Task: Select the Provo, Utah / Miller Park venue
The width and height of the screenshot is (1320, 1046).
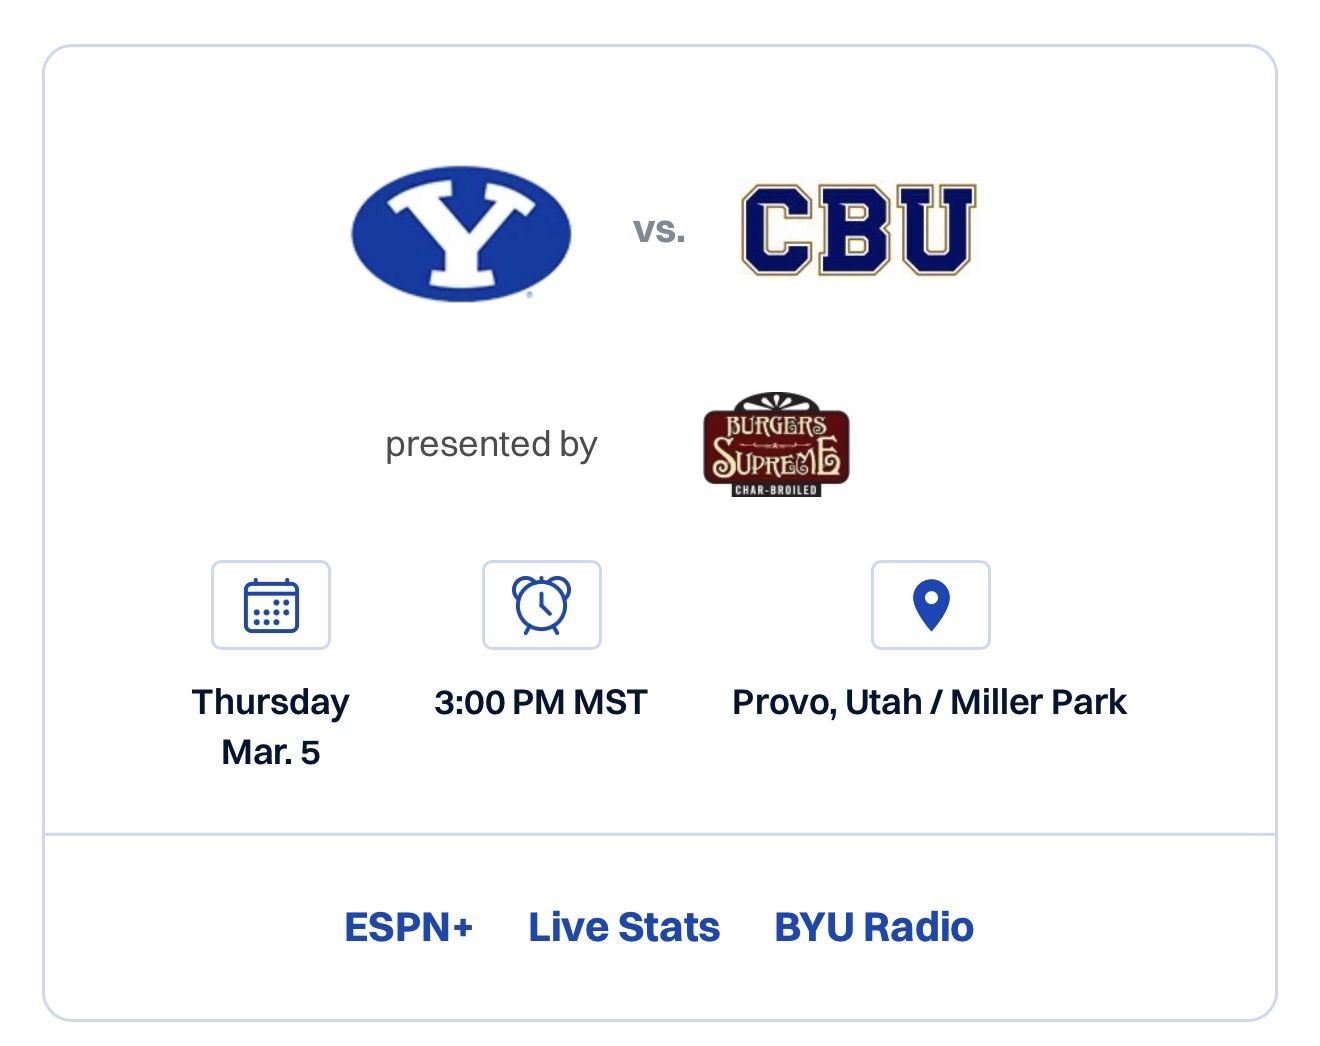Action: [x=930, y=702]
